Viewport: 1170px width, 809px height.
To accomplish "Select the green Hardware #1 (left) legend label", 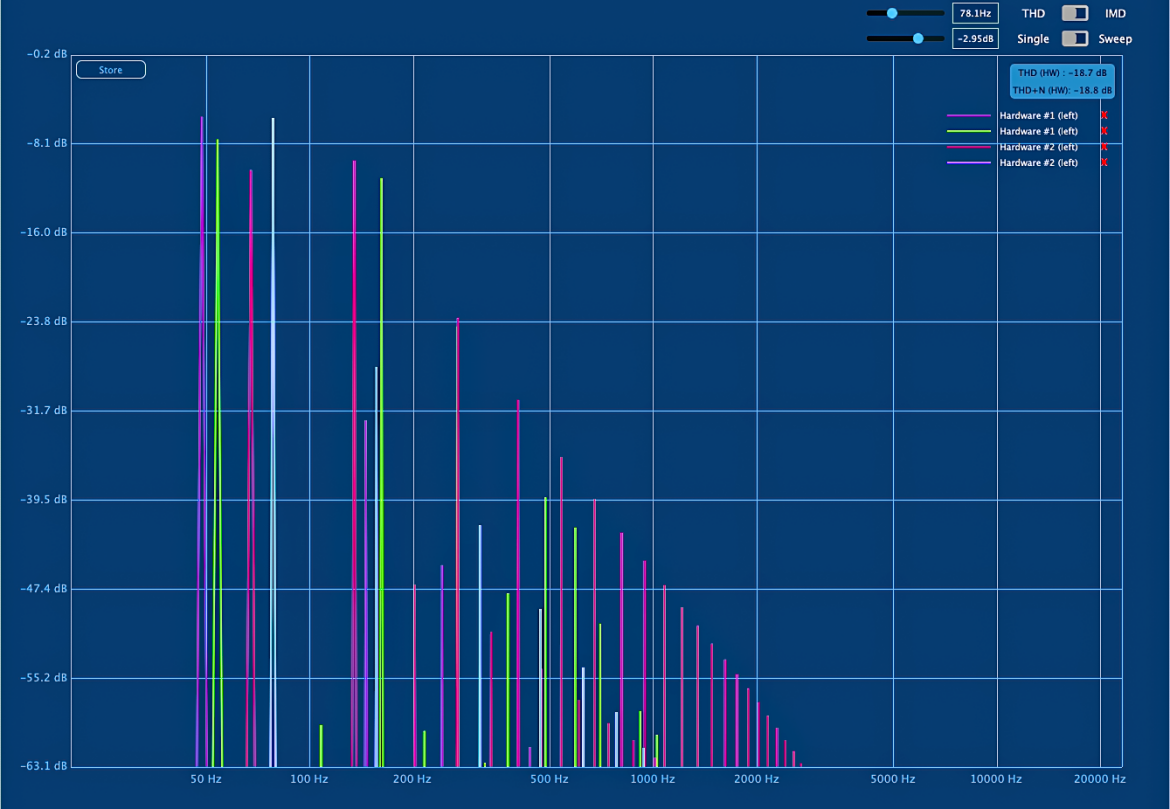I will [x=1038, y=131].
